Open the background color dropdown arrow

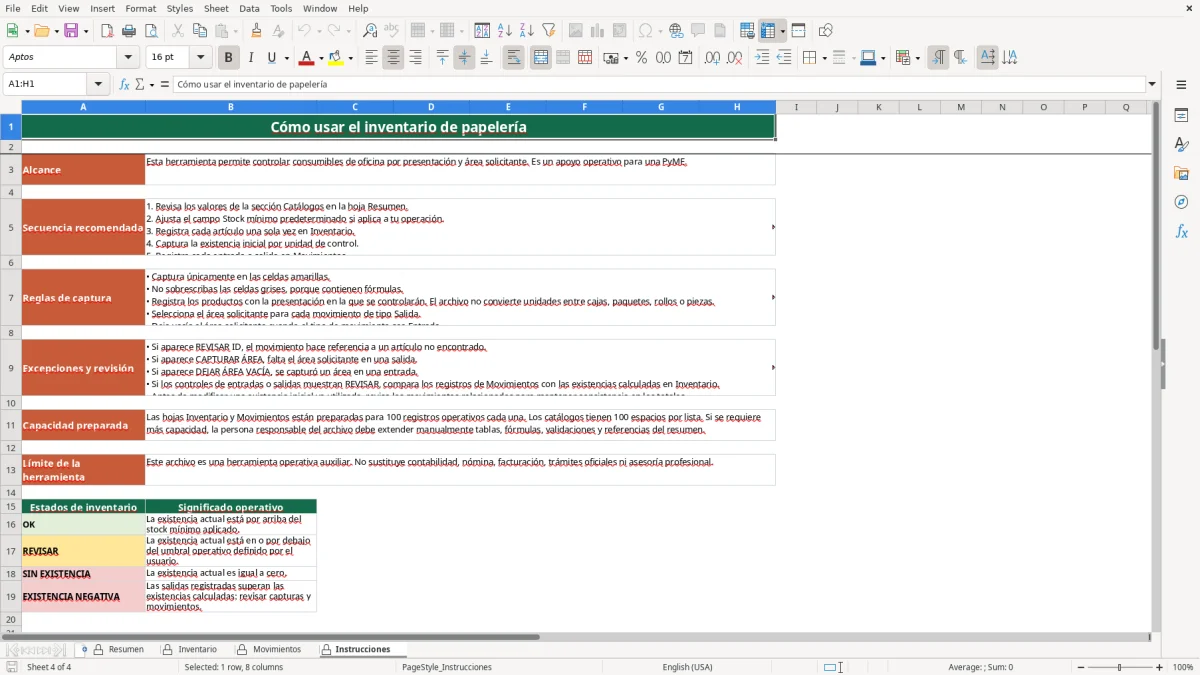coord(350,58)
